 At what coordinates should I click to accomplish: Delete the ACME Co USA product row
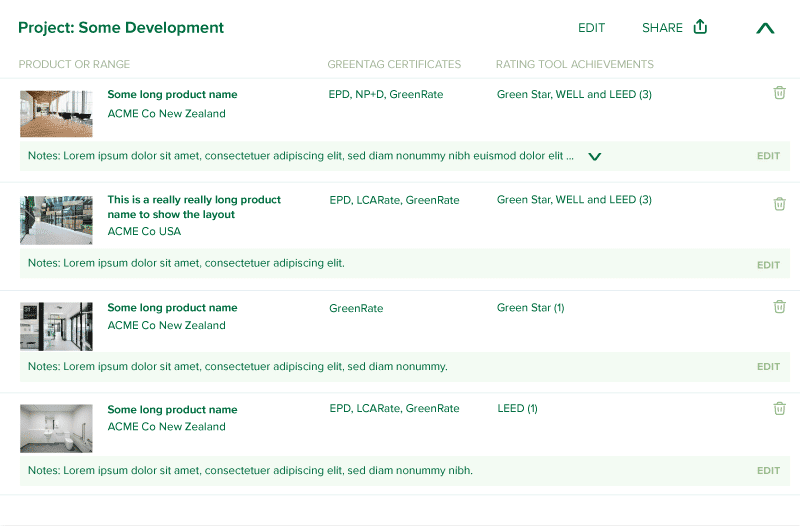point(779,204)
